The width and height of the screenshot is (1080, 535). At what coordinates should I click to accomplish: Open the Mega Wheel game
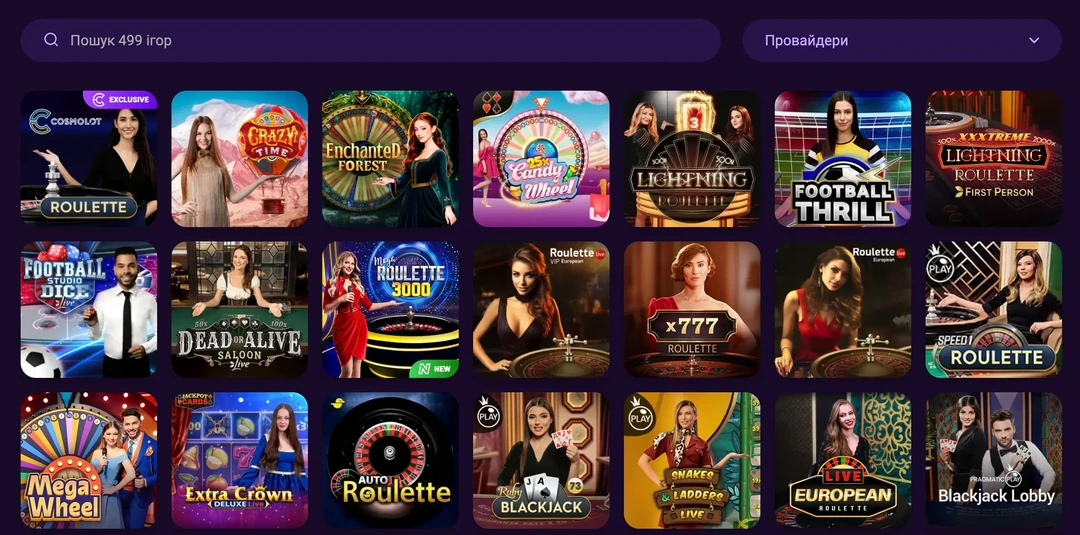pos(89,459)
